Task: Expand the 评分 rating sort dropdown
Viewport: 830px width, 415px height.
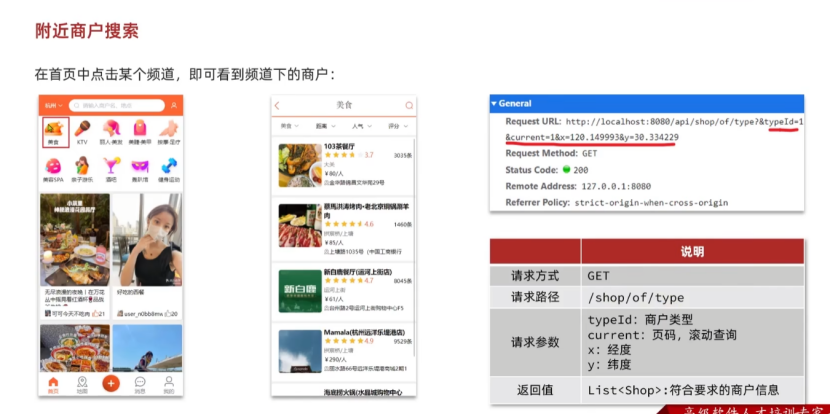Action: point(398,126)
